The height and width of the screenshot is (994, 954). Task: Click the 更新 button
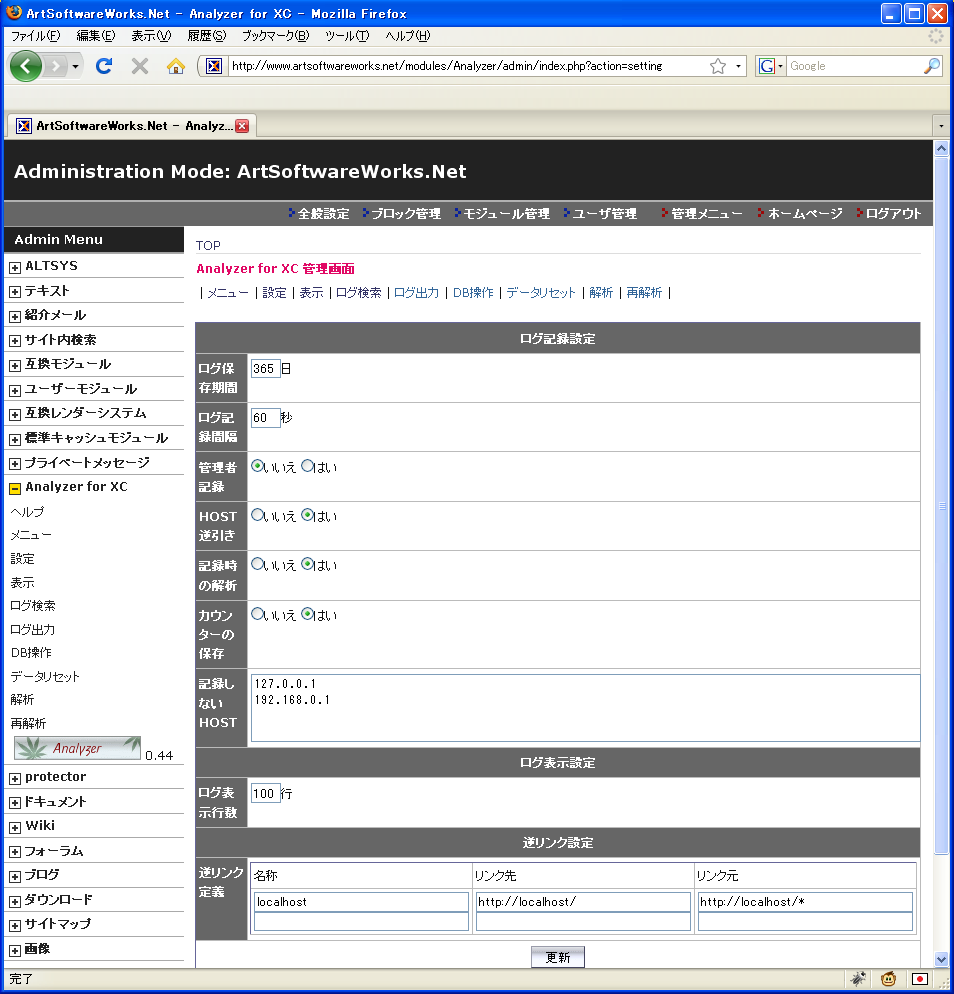[557, 957]
